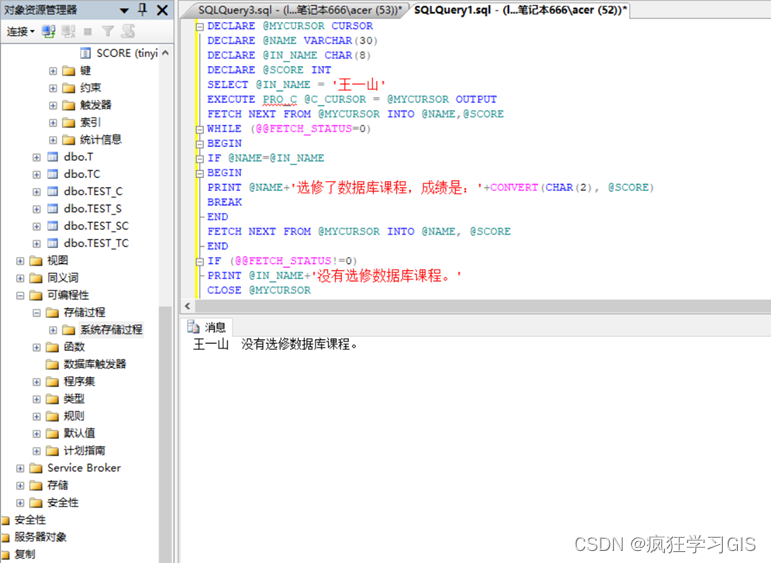Click the refresh icon in Object Explorer
Image resolution: width=771 pixels, height=563 pixels.
pyautogui.click(x=128, y=31)
